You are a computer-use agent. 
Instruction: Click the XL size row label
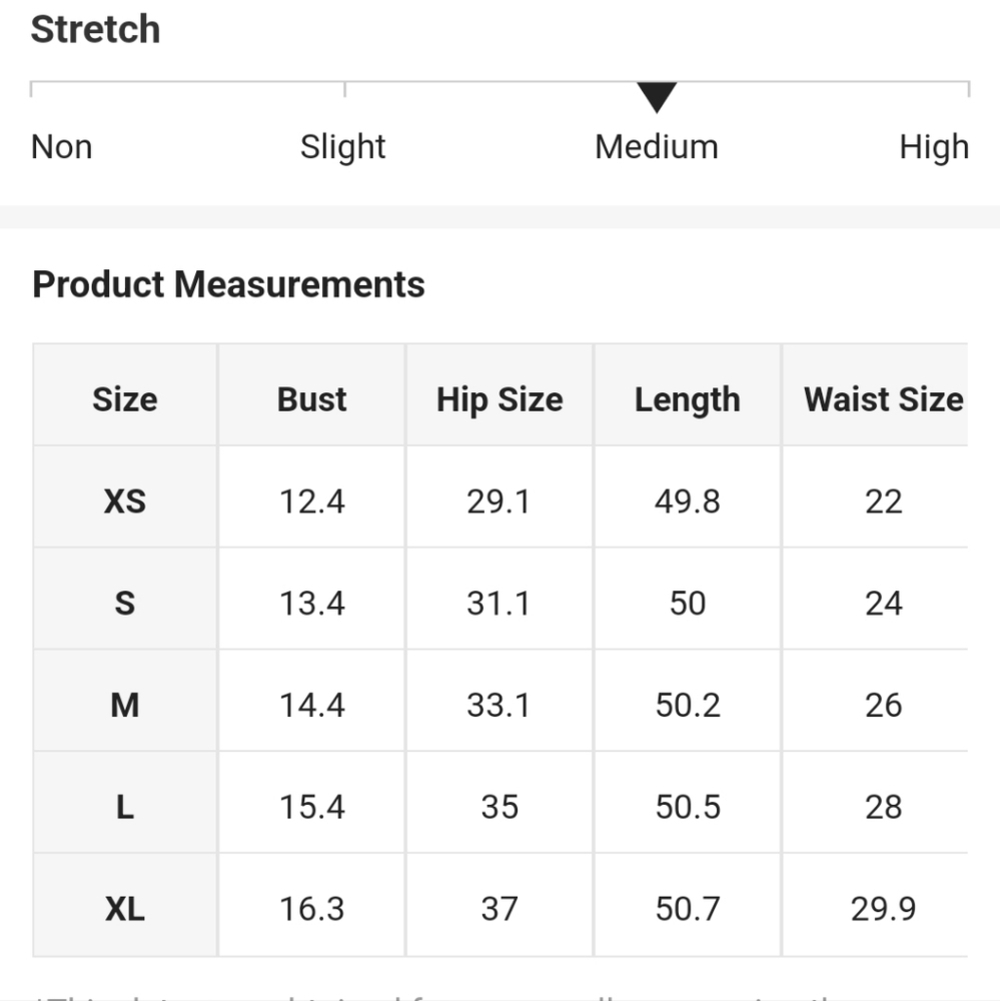pyautogui.click(x=125, y=909)
